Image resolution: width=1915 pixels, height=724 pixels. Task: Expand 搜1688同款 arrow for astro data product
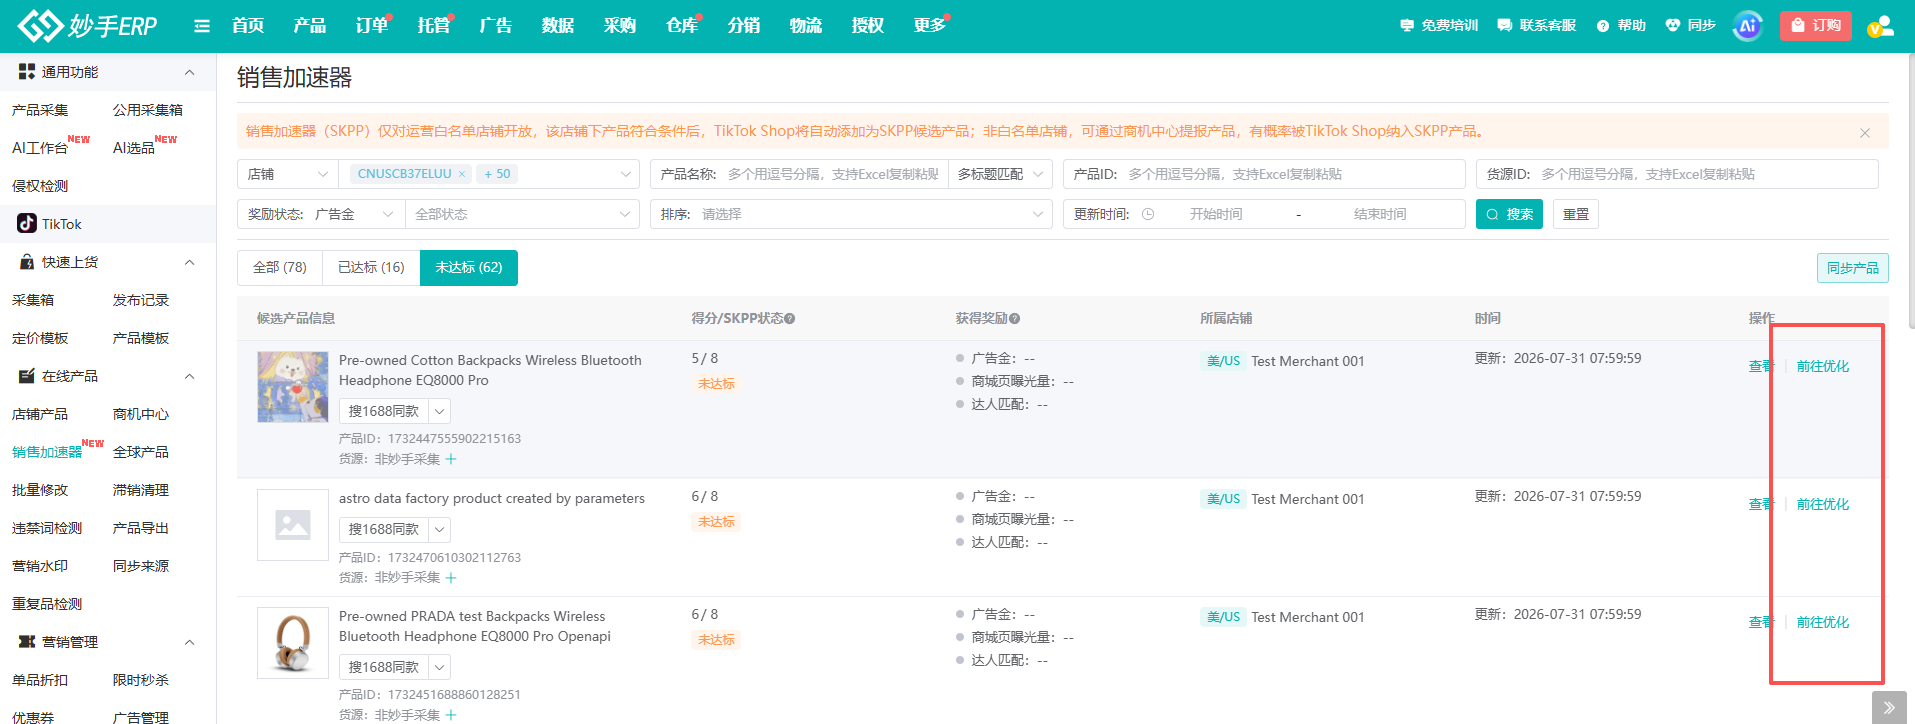440,529
